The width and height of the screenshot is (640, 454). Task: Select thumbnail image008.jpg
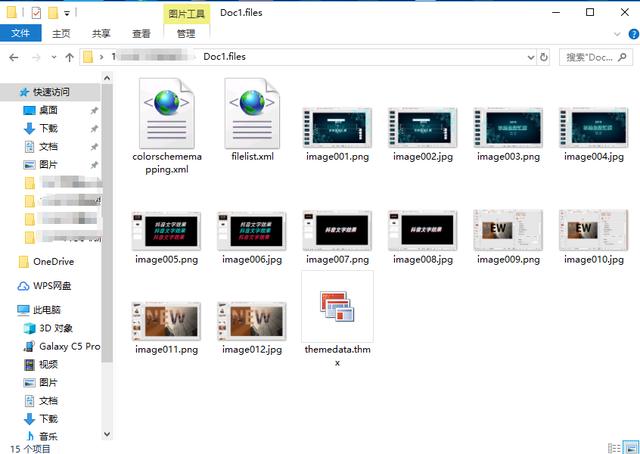(x=422, y=230)
